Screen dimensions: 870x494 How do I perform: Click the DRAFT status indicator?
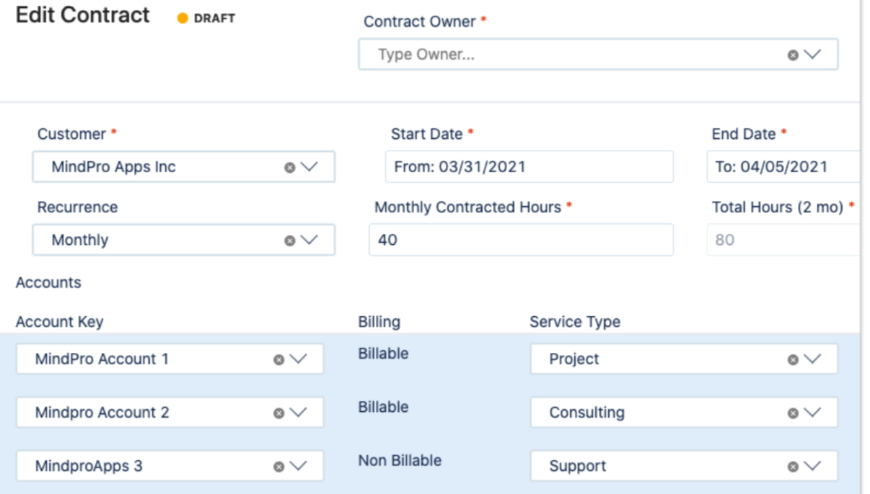[206, 18]
